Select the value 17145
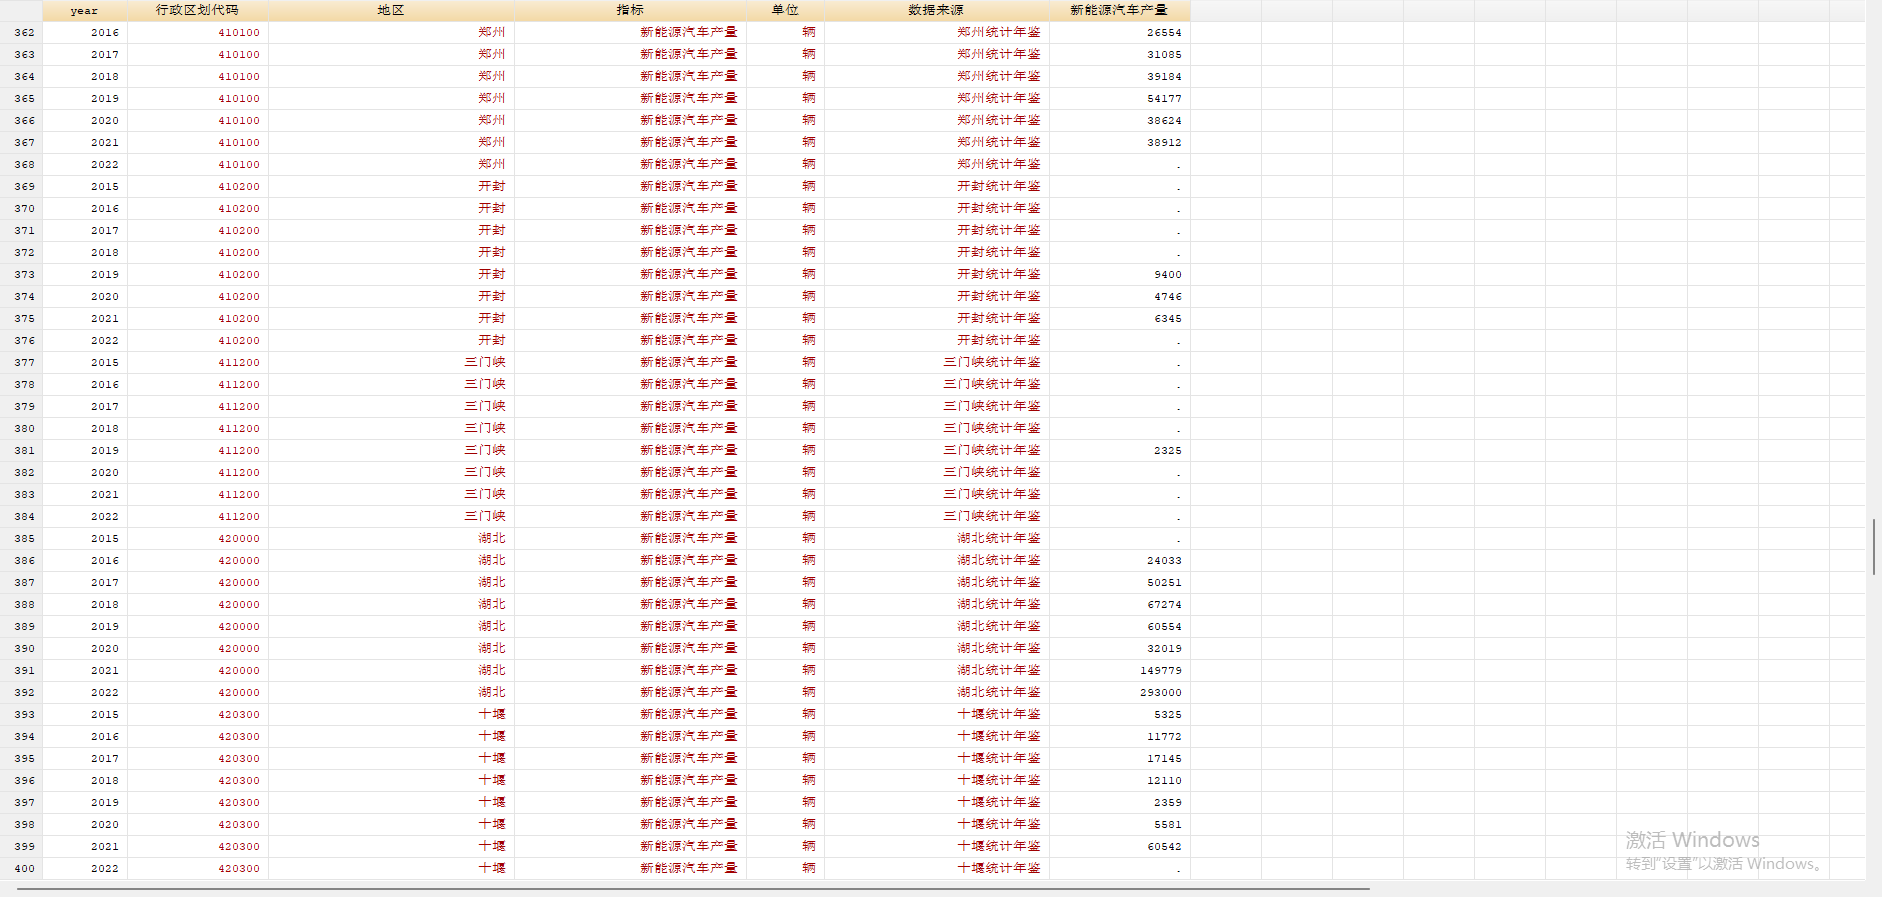The image size is (1882, 897). [1164, 759]
